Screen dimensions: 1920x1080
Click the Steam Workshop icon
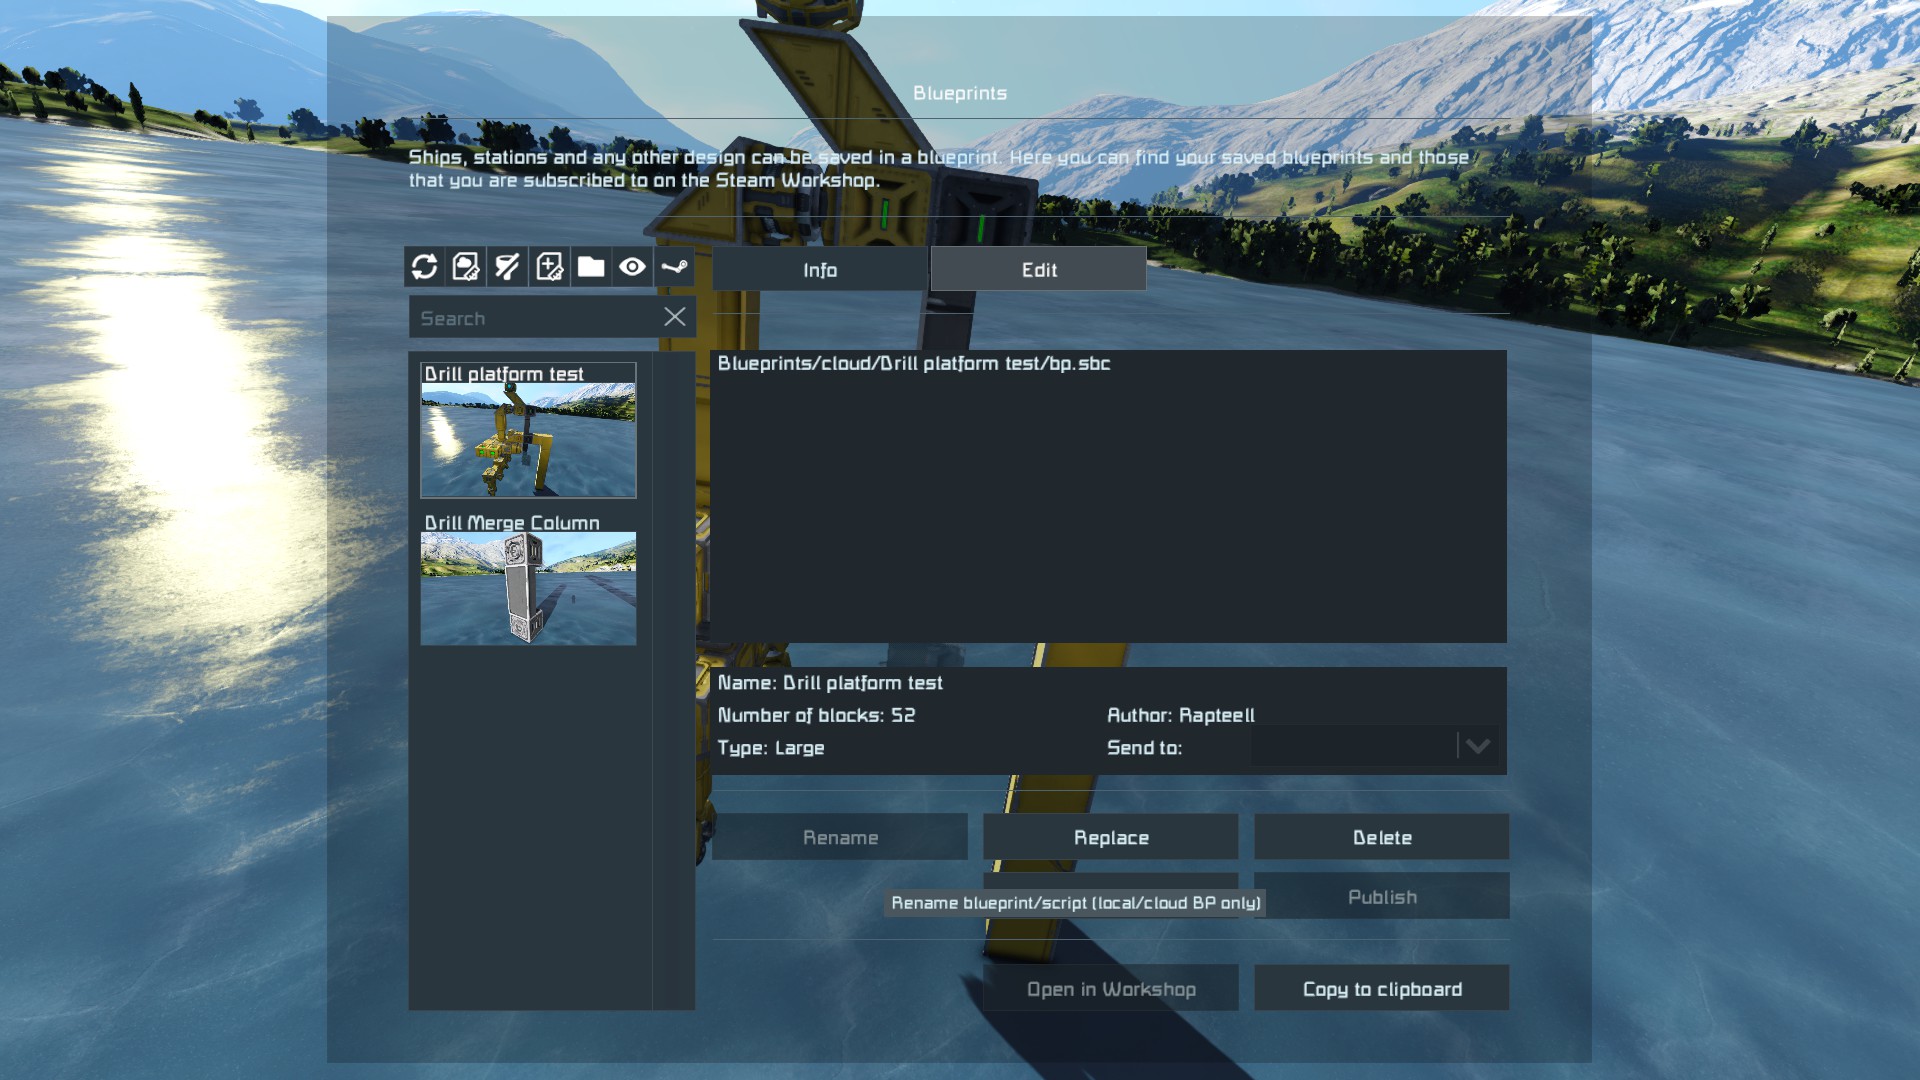(674, 267)
